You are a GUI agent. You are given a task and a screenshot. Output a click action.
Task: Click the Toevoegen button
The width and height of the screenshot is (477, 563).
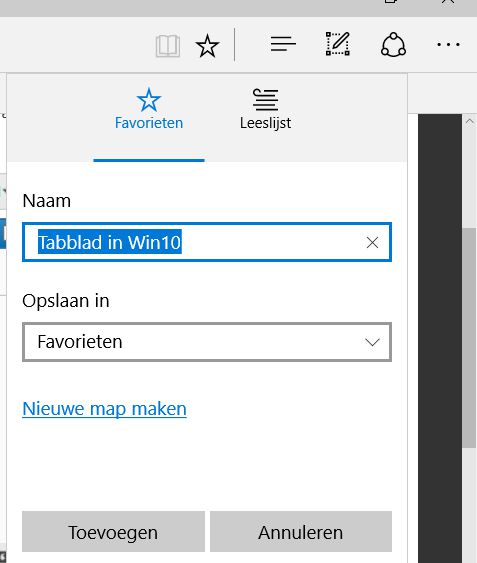pyautogui.click(x=114, y=532)
